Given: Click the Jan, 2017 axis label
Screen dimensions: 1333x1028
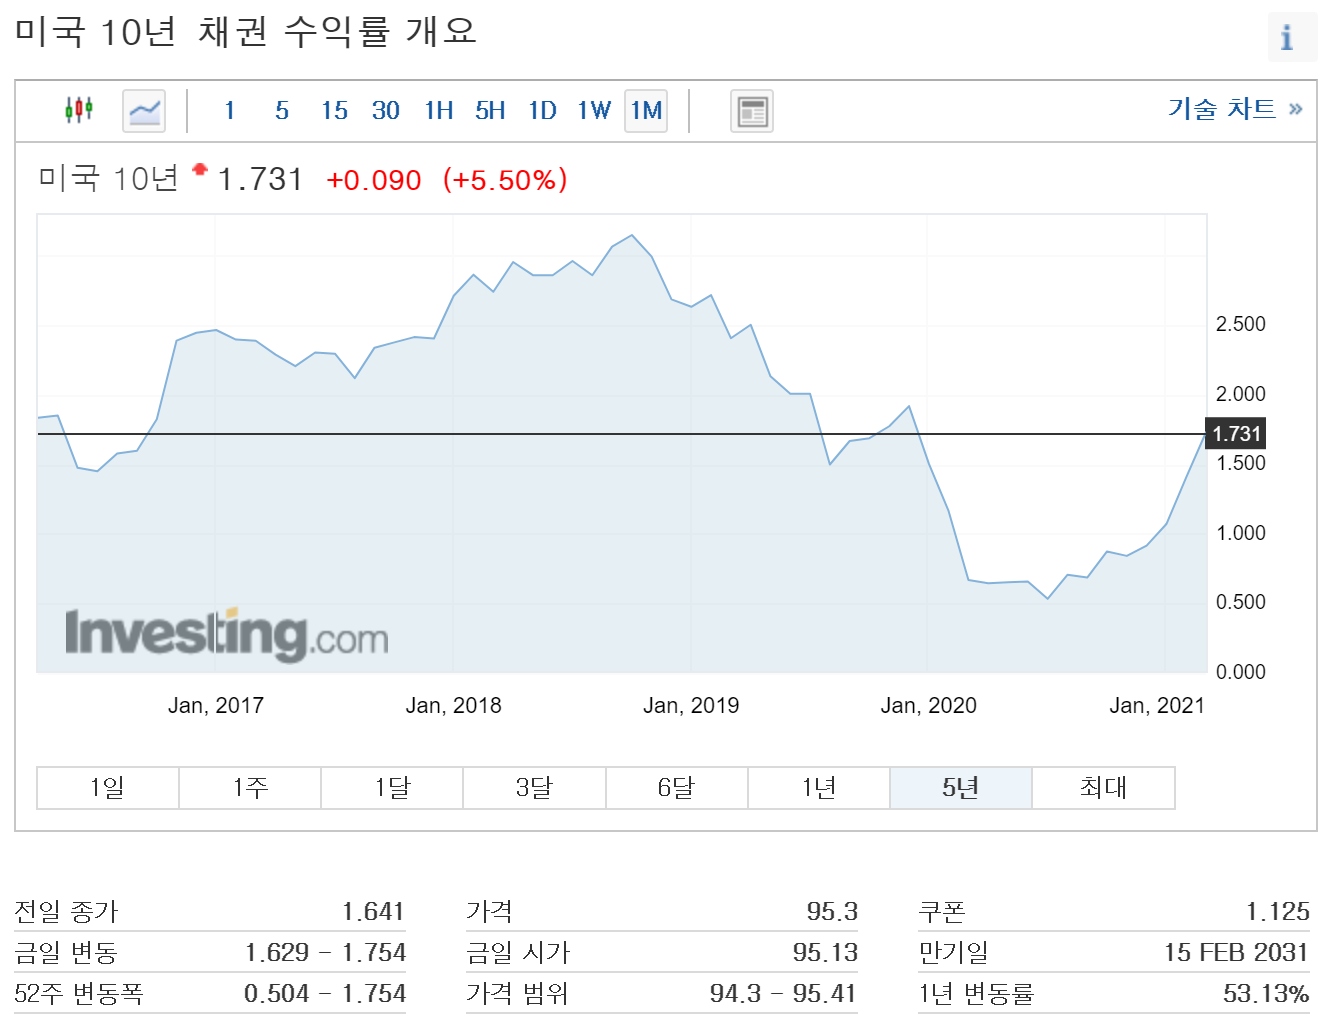Looking at the screenshot, I should [x=216, y=705].
